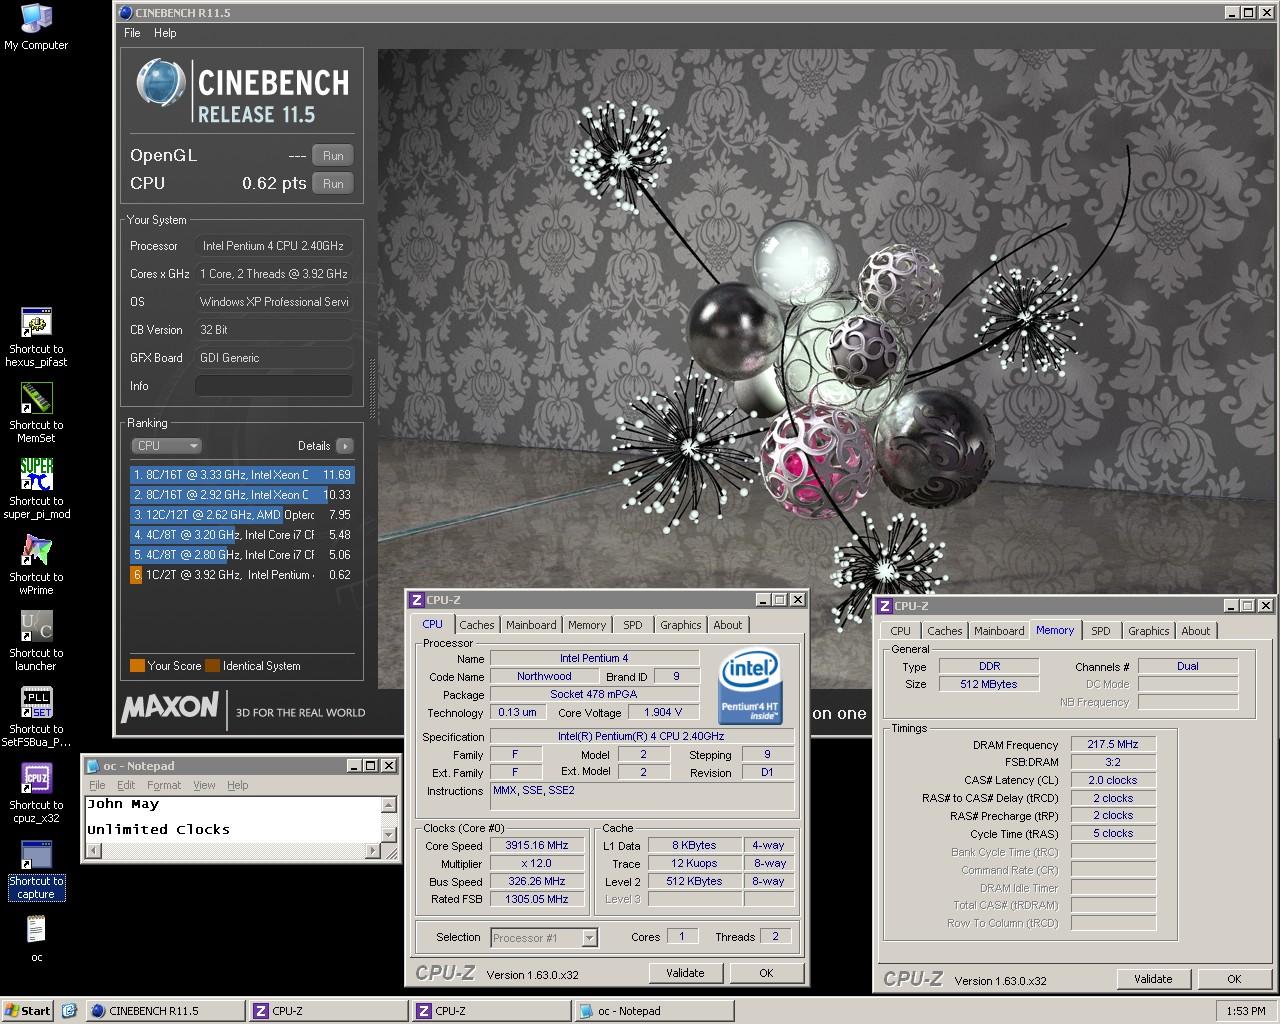Image resolution: width=1280 pixels, height=1024 pixels.
Task: Open the Shortcut to launcher icon
Action: tap(36, 641)
